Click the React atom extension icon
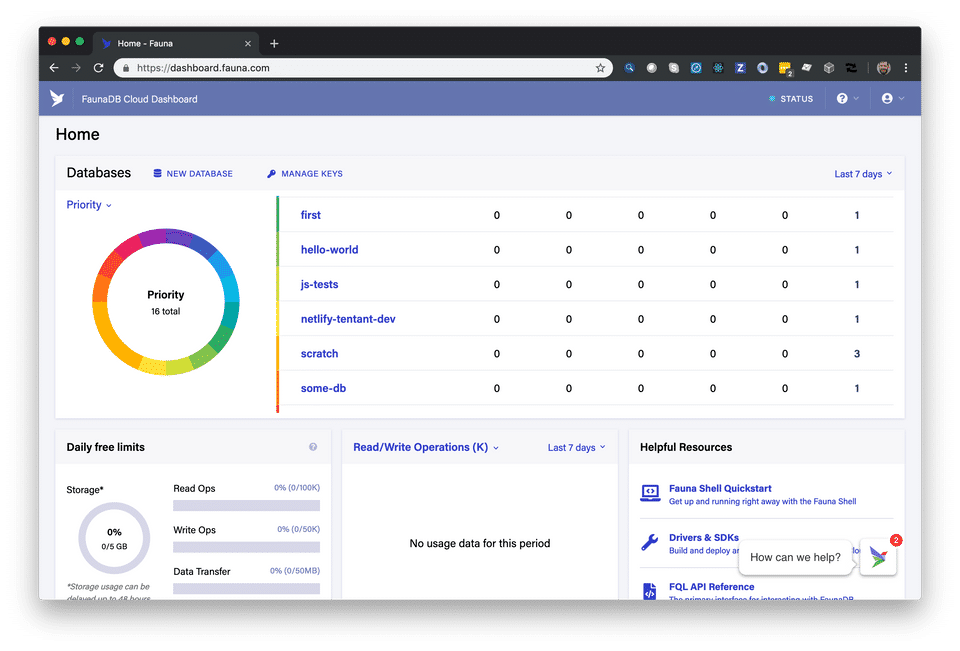 pos(718,68)
